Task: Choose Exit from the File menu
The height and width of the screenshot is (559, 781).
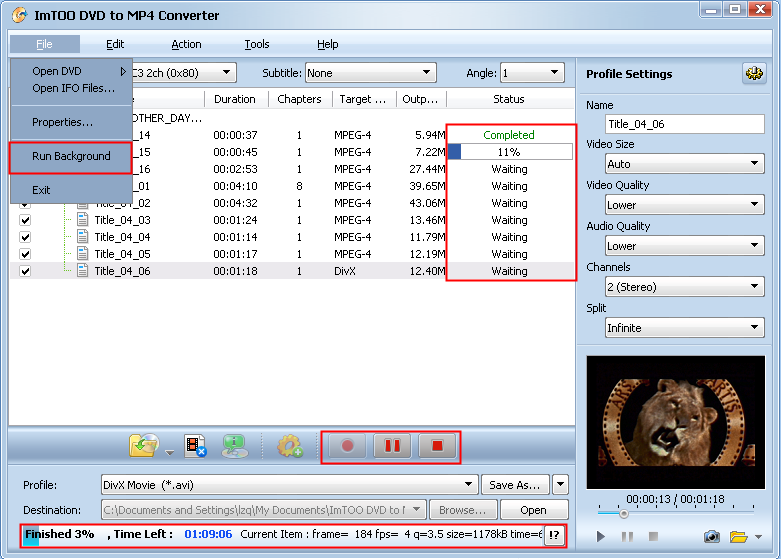Action: pos(71,190)
